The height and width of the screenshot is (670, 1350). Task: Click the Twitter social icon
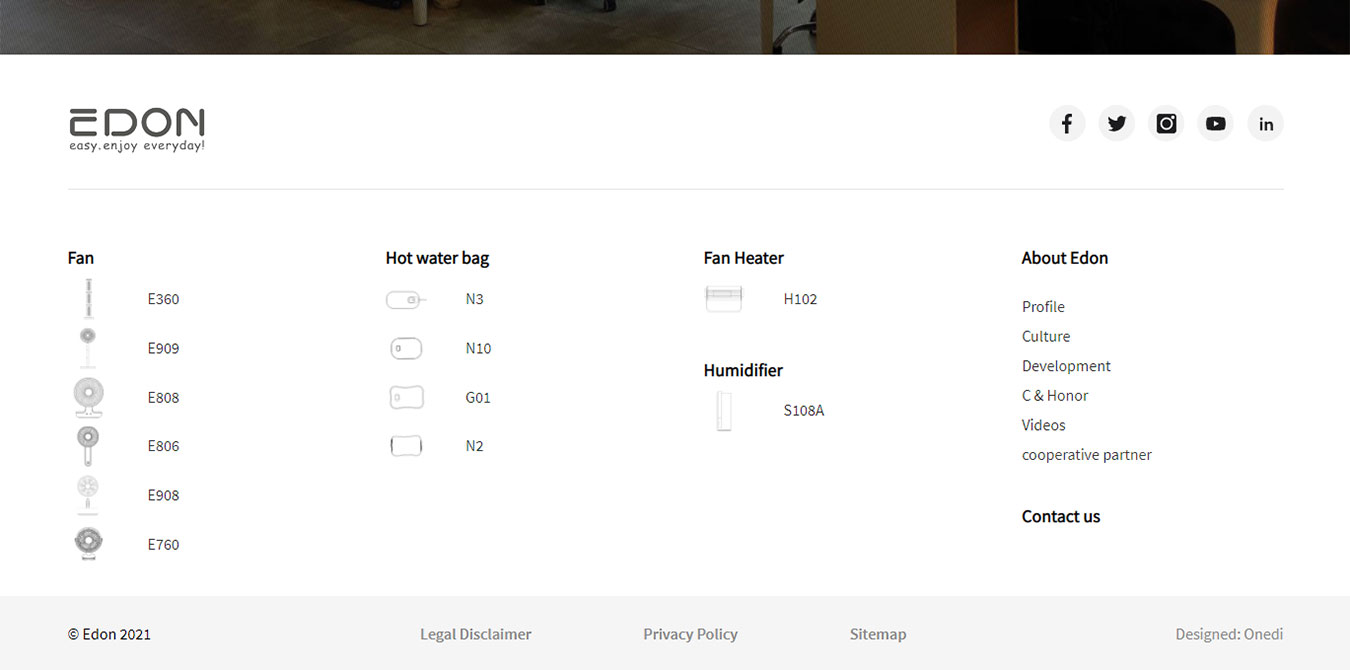tap(1116, 124)
